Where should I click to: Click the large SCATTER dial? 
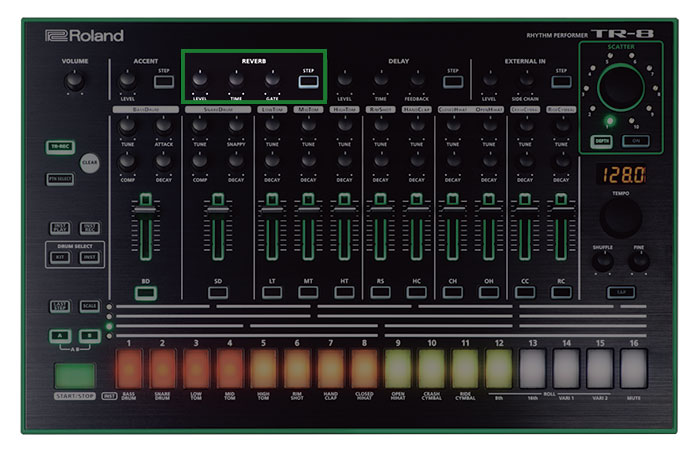point(621,88)
